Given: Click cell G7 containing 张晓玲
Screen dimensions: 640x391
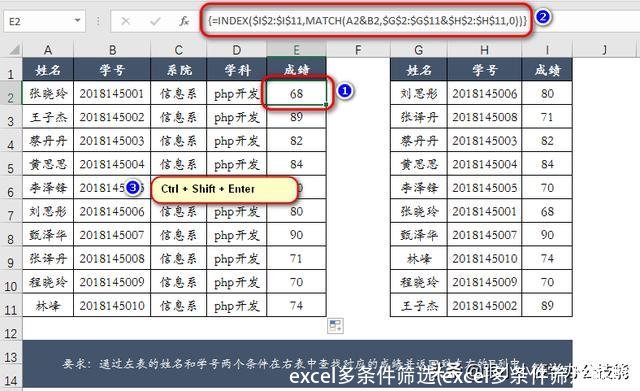Looking at the screenshot, I should [x=419, y=211].
